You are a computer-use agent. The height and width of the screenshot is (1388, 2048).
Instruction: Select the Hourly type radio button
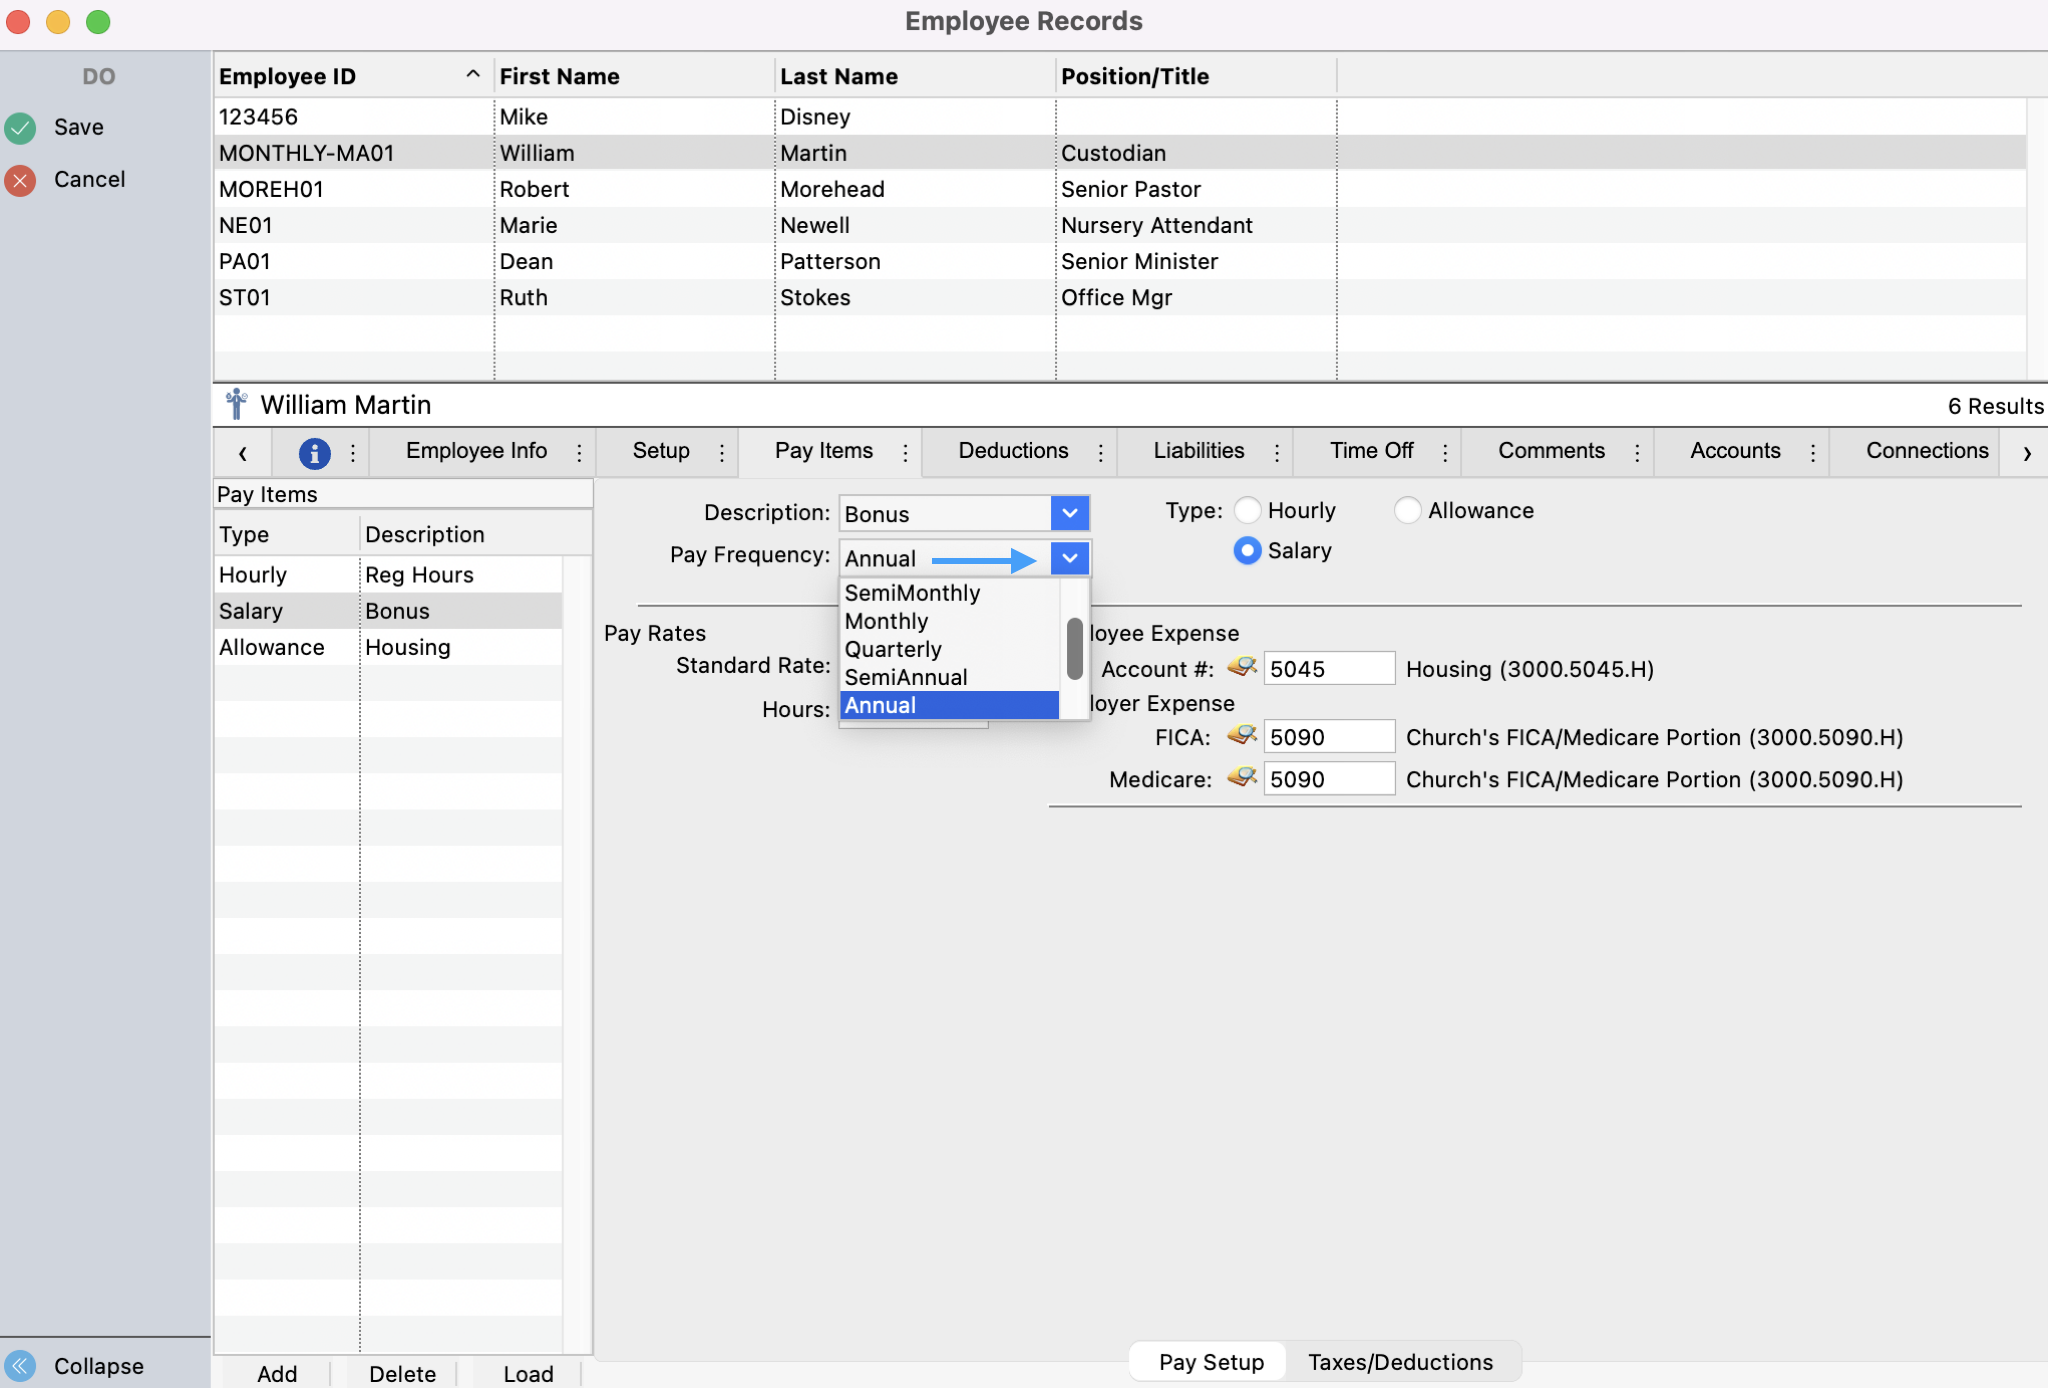pos(1247,511)
